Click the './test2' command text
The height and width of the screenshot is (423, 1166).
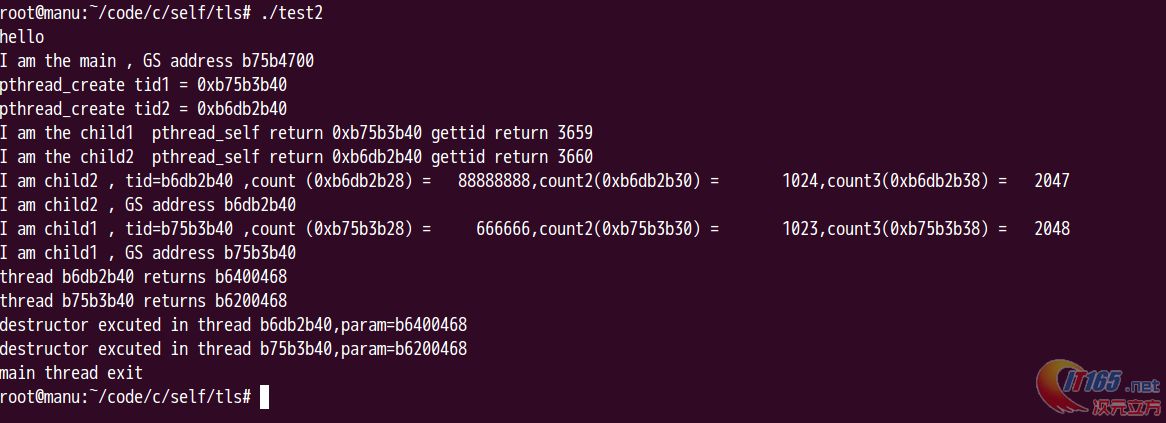(292, 13)
